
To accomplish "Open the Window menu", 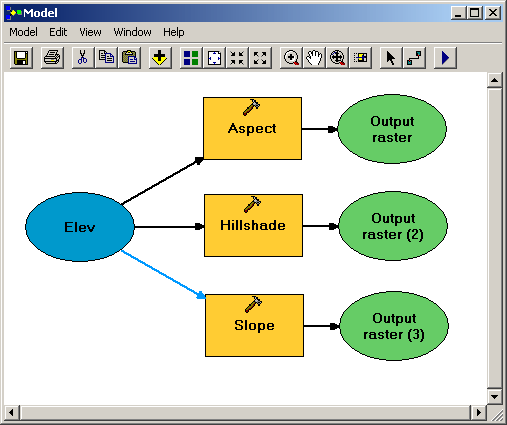I will (x=132, y=32).
